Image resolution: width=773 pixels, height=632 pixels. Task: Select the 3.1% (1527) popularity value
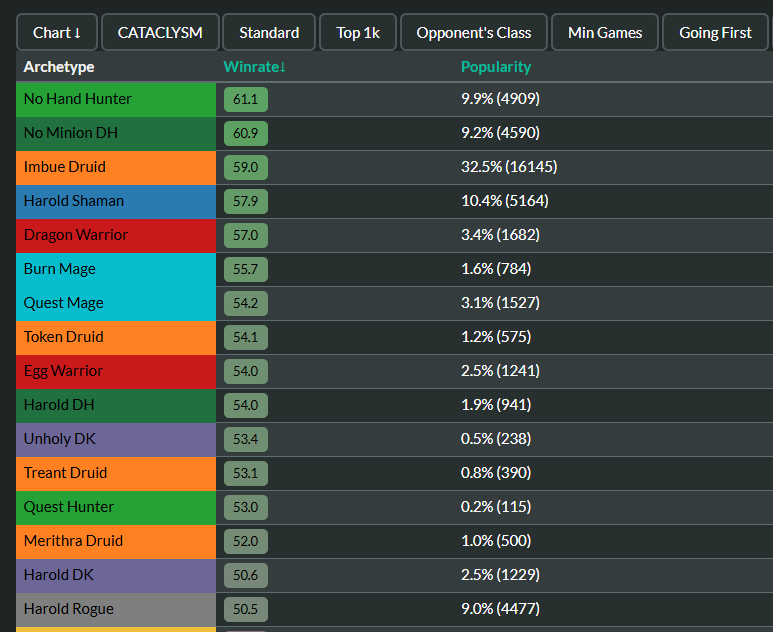pos(500,303)
